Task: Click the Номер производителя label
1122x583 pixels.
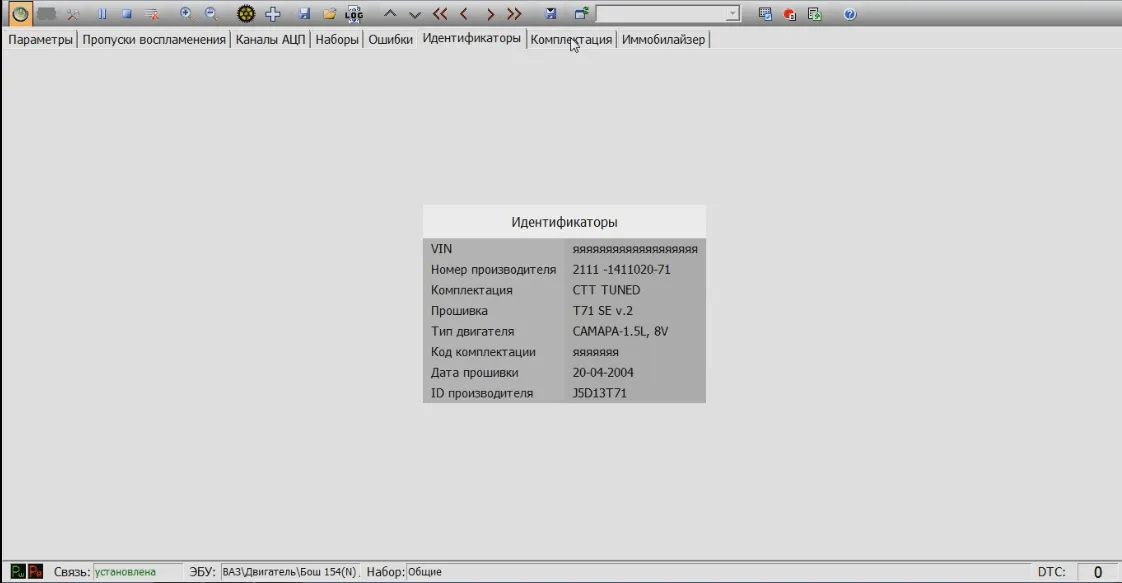Action: click(x=493, y=270)
